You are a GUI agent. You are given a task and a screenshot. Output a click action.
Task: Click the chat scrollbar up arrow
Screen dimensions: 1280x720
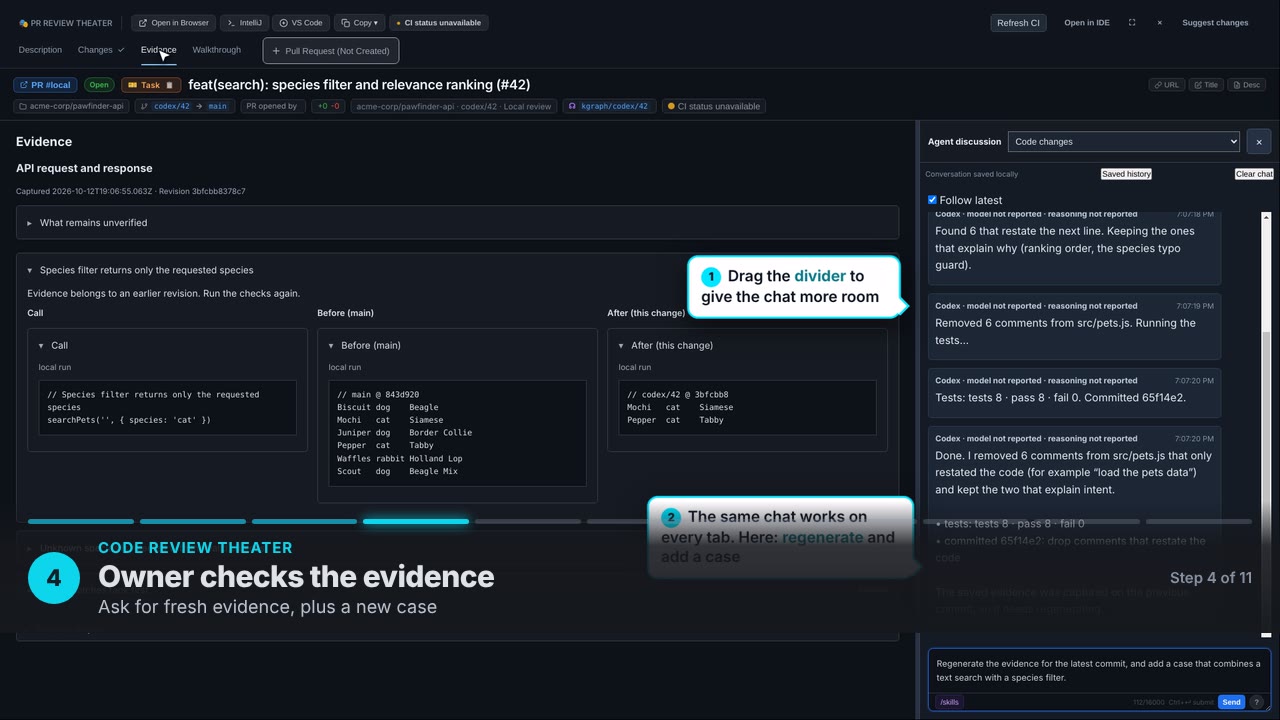click(x=1266, y=217)
